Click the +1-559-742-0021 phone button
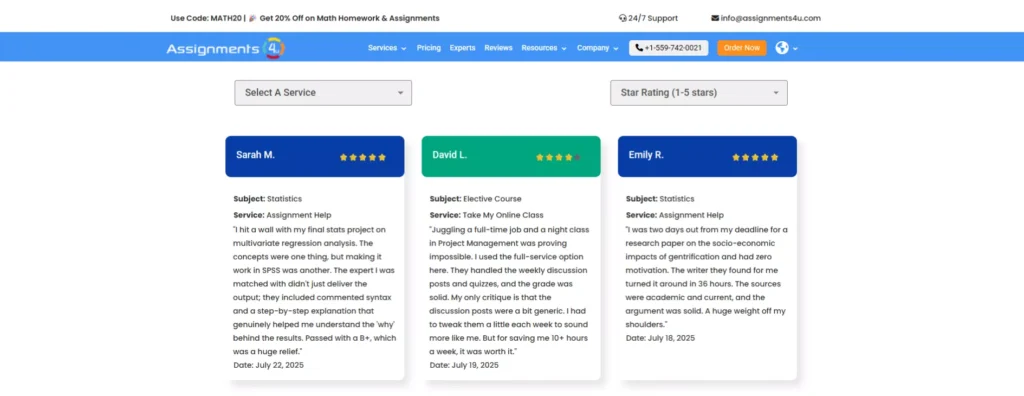Viewport: 1024px width, 396px height. pos(669,48)
